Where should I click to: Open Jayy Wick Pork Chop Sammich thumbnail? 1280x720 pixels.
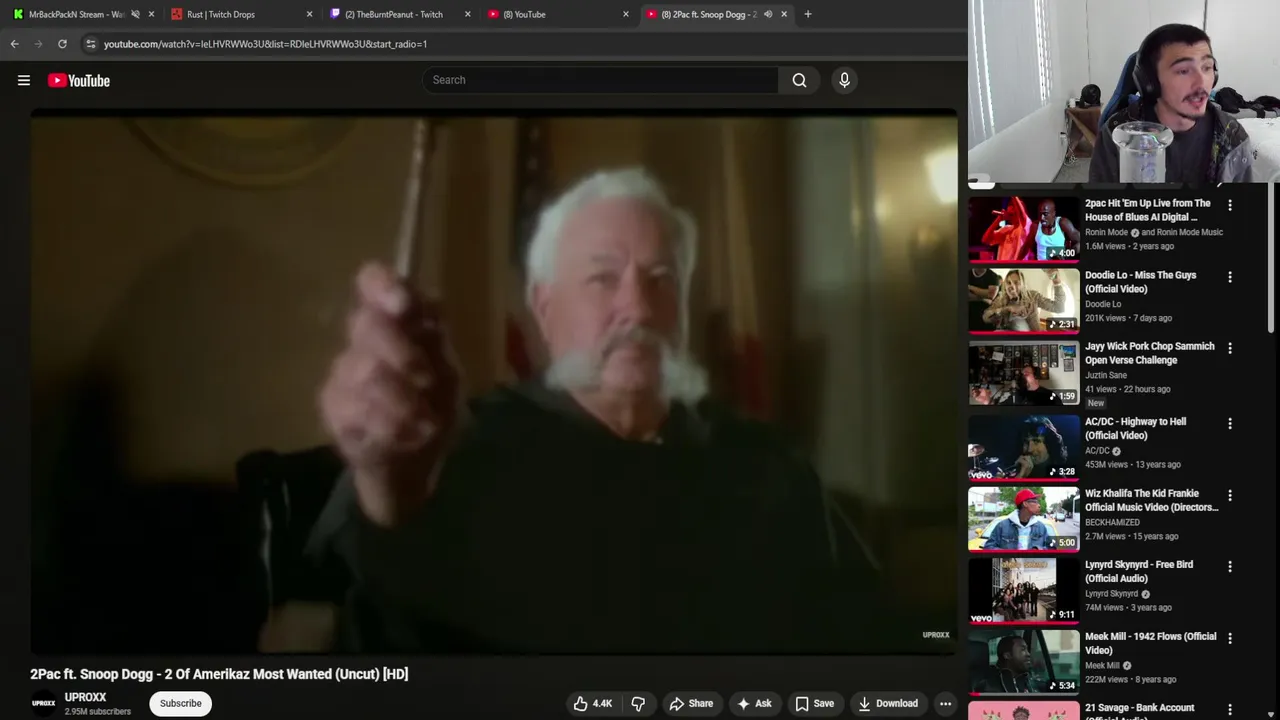1024,372
